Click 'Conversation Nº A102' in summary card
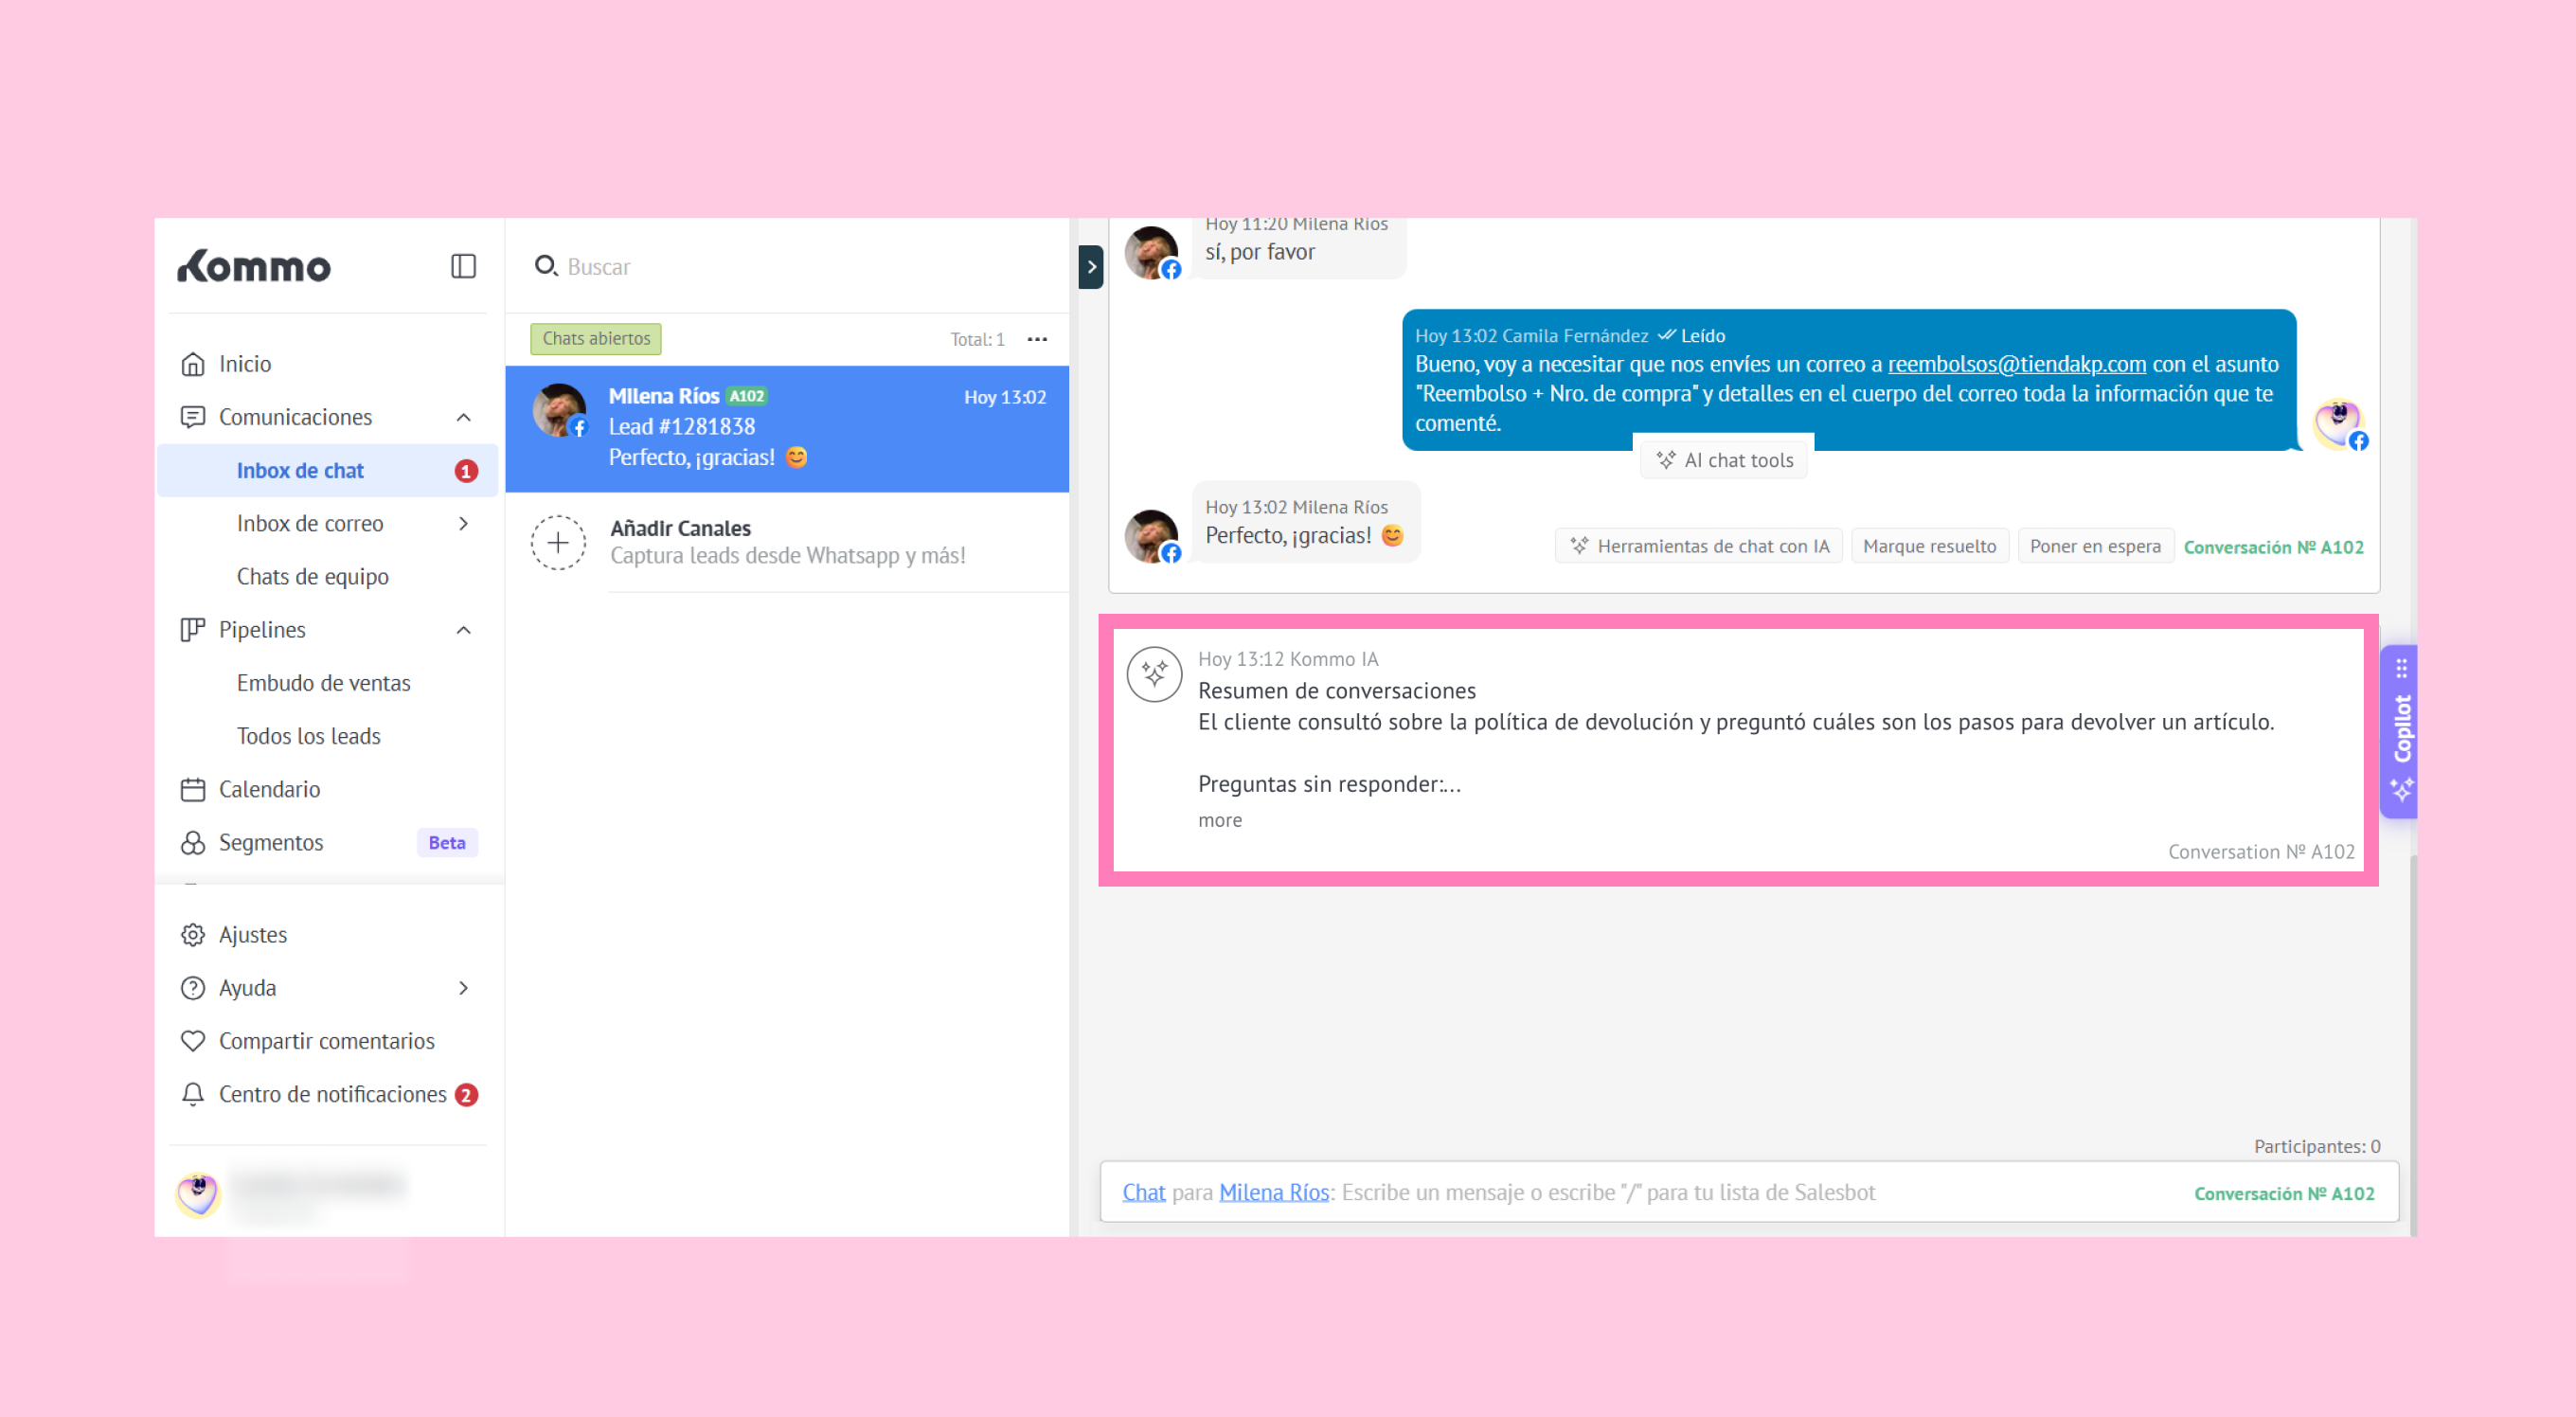2576x1417 pixels. (x=2261, y=852)
